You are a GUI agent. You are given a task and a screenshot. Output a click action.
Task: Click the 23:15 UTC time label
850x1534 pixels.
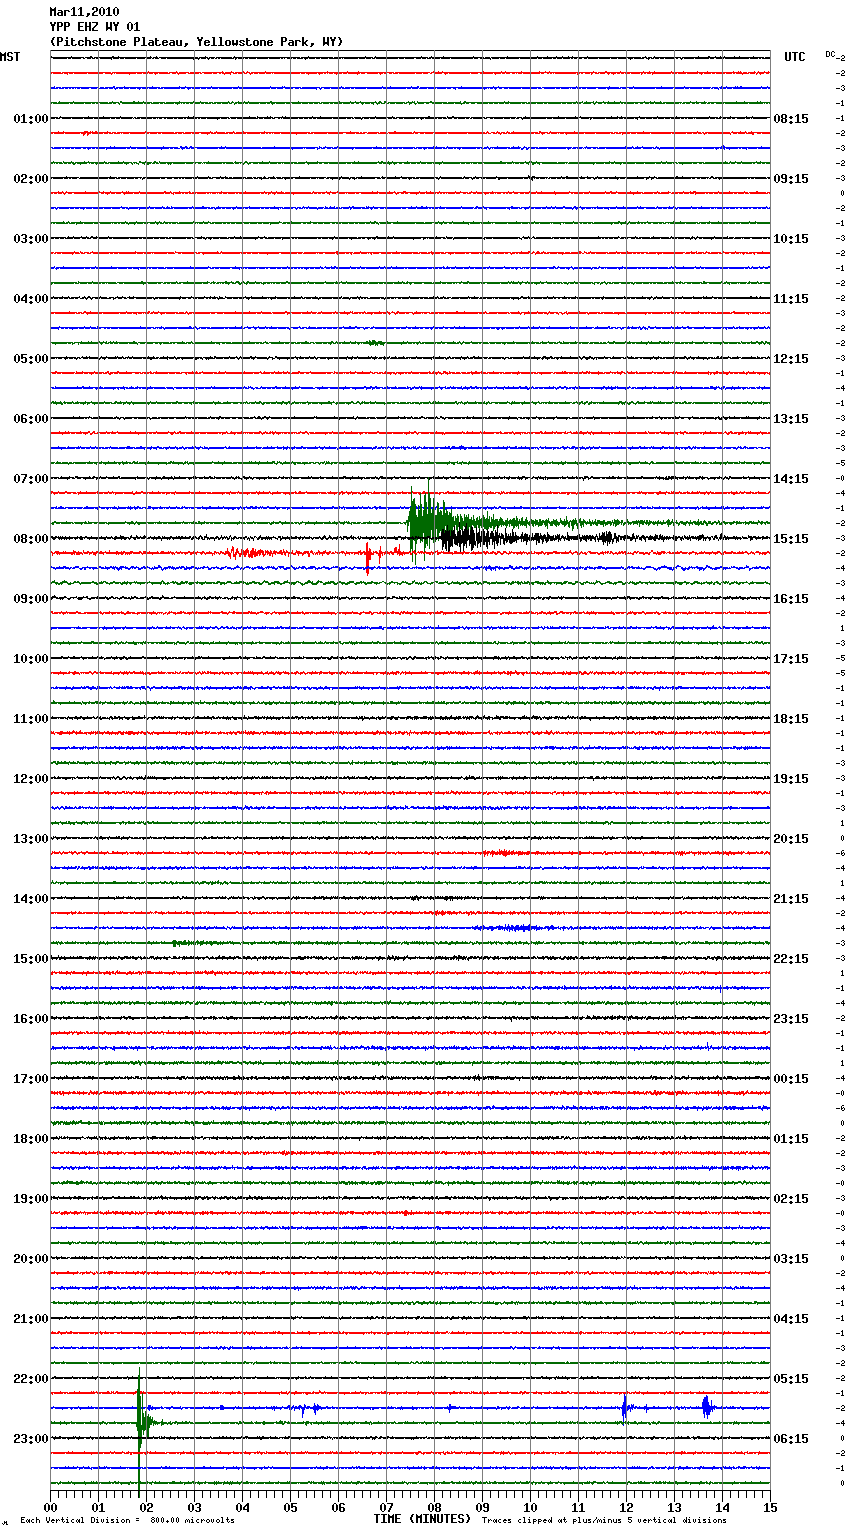[791, 1019]
